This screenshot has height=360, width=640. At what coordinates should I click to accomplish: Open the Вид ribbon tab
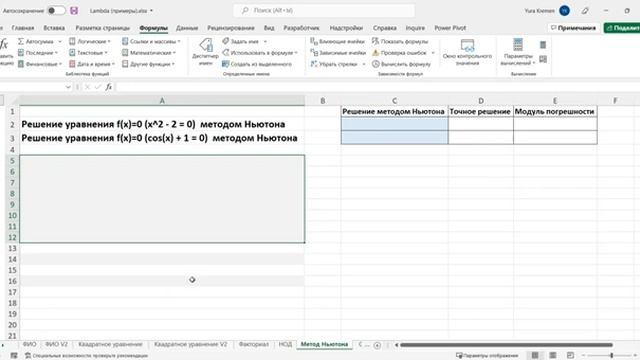point(269,28)
